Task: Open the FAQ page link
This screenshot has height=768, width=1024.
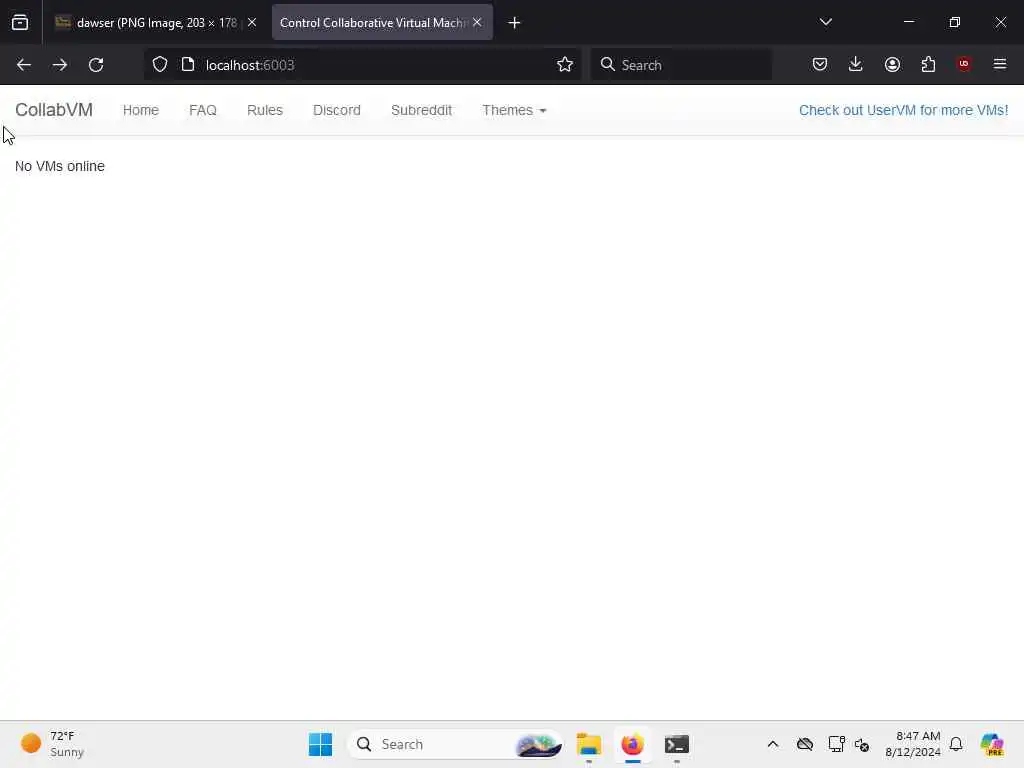Action: [x=202, y=110]
